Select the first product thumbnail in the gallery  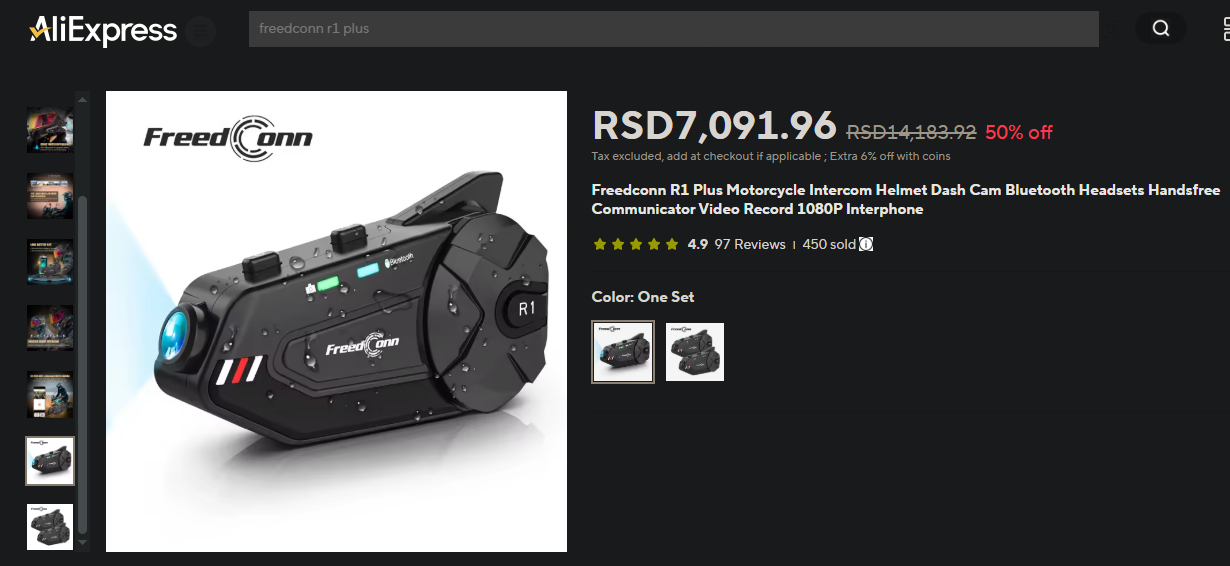click(x=50, y=130)
